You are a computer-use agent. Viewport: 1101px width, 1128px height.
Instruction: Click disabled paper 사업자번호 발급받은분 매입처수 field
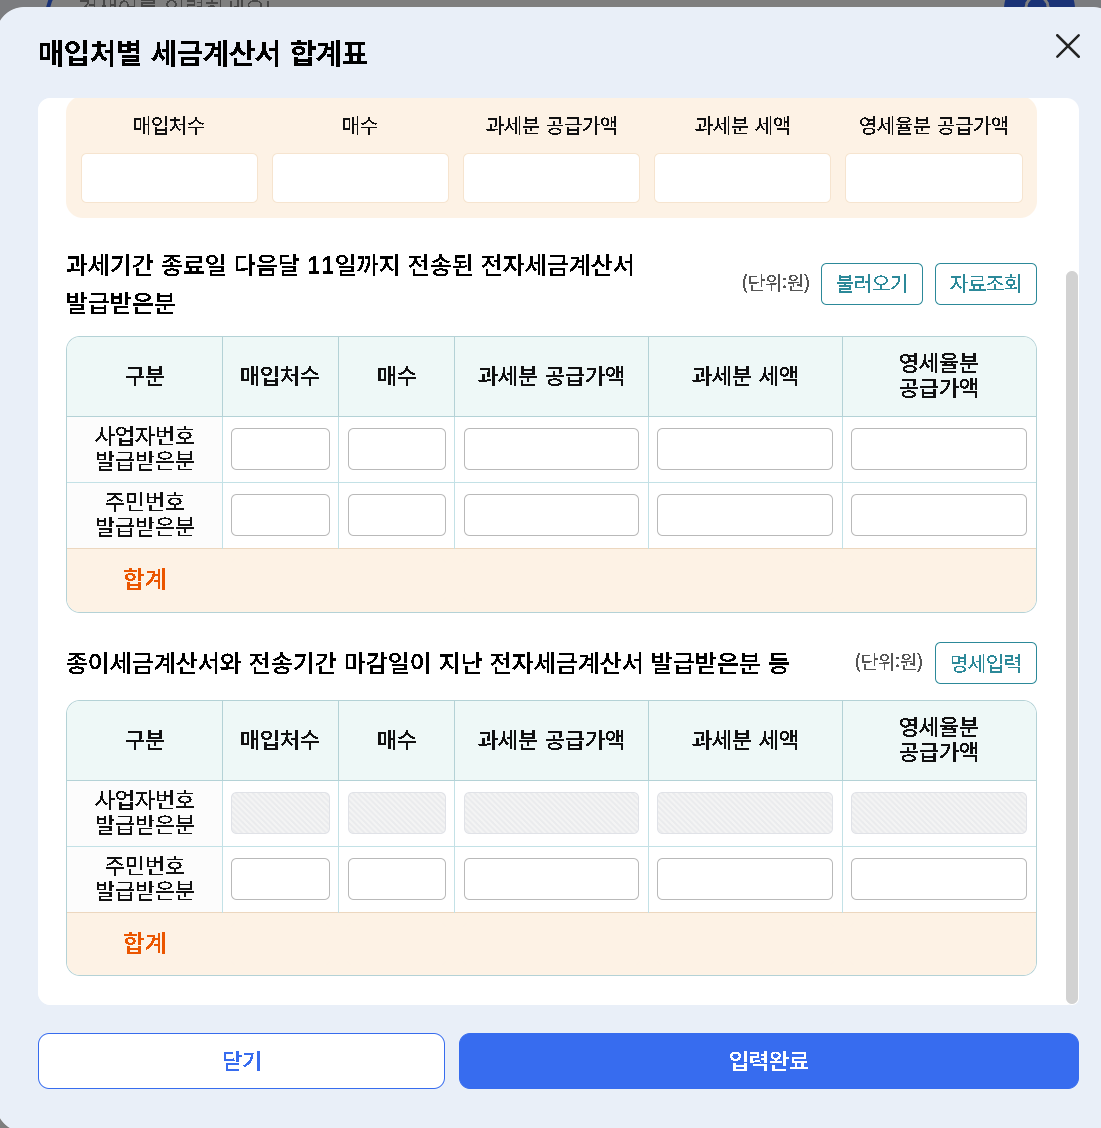point(280,813)
